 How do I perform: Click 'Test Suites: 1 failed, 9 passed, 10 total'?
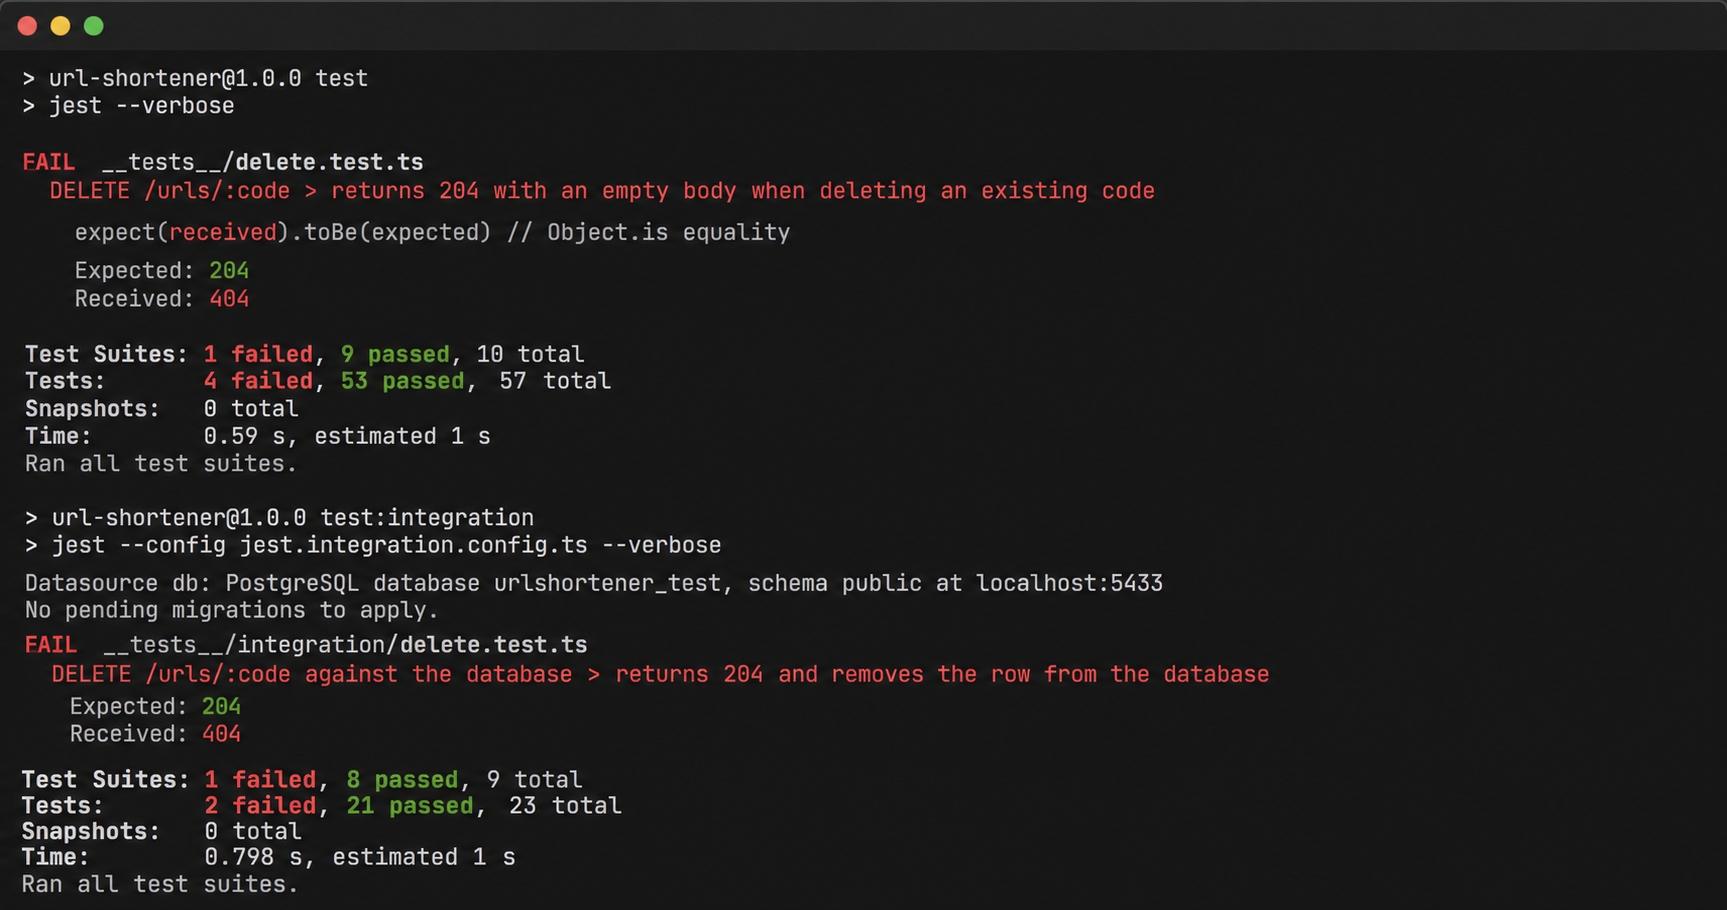(305, 354)
